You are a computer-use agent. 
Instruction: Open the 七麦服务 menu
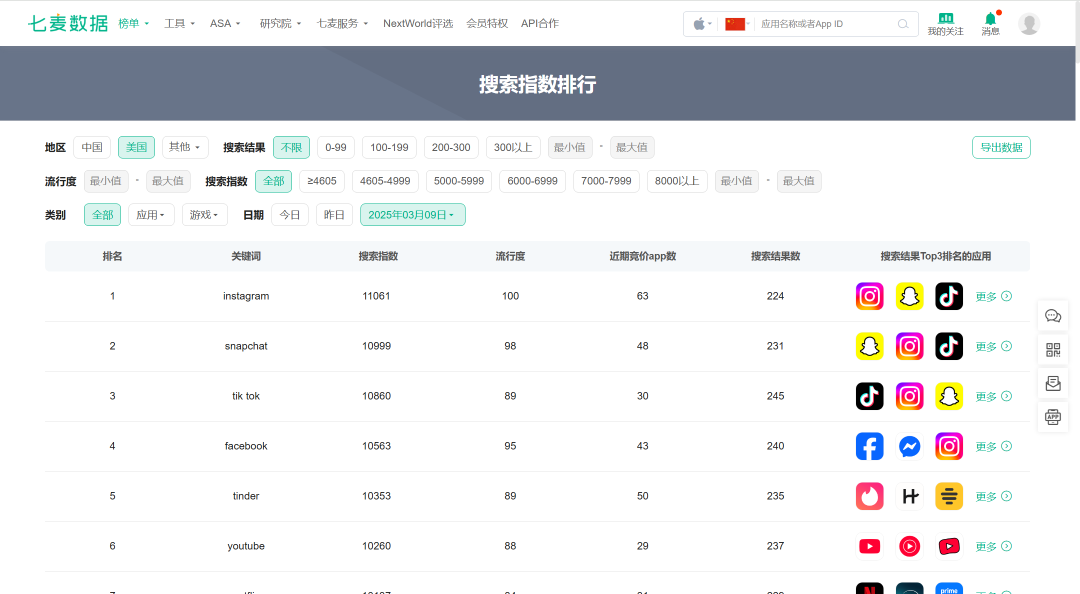342,23
